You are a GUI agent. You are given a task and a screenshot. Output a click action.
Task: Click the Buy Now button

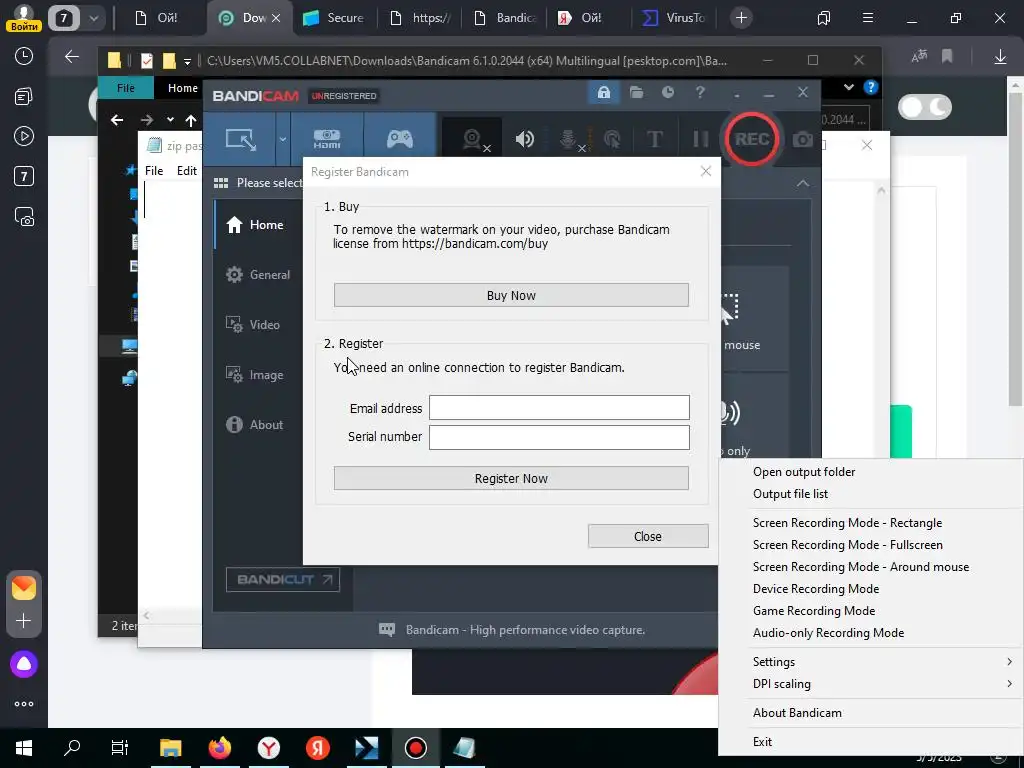point(511,295)
